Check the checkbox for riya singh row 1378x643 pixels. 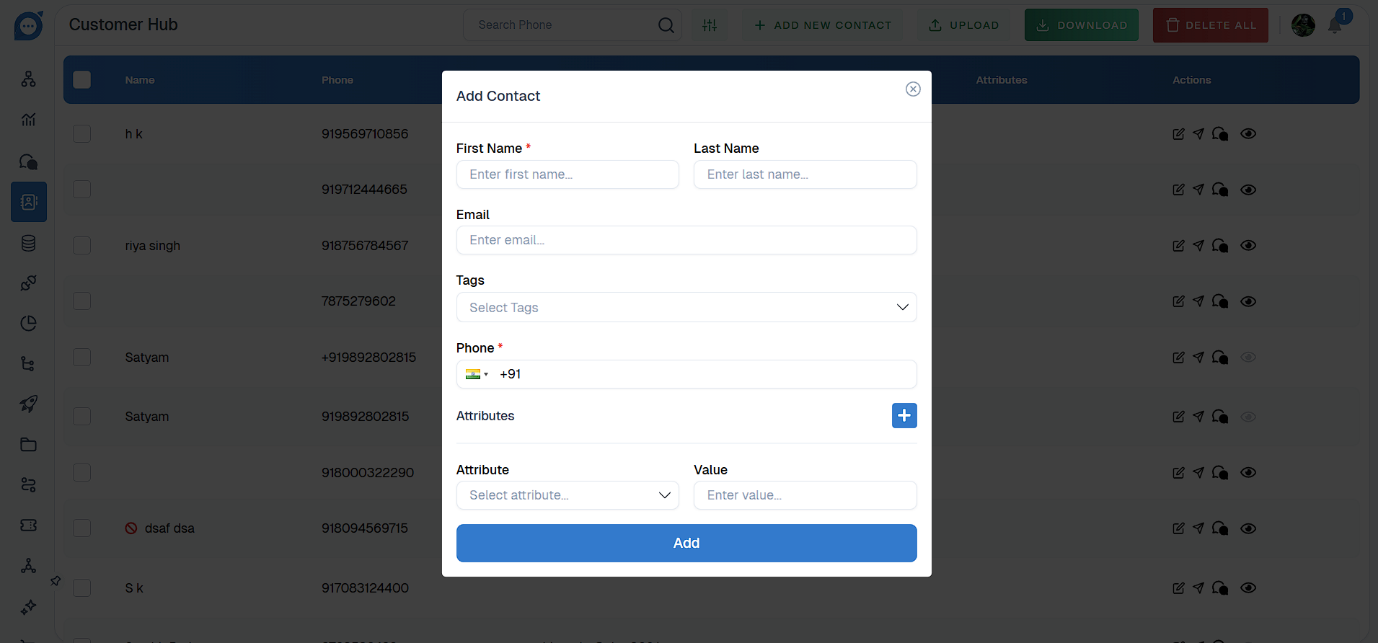coord(82,246)
